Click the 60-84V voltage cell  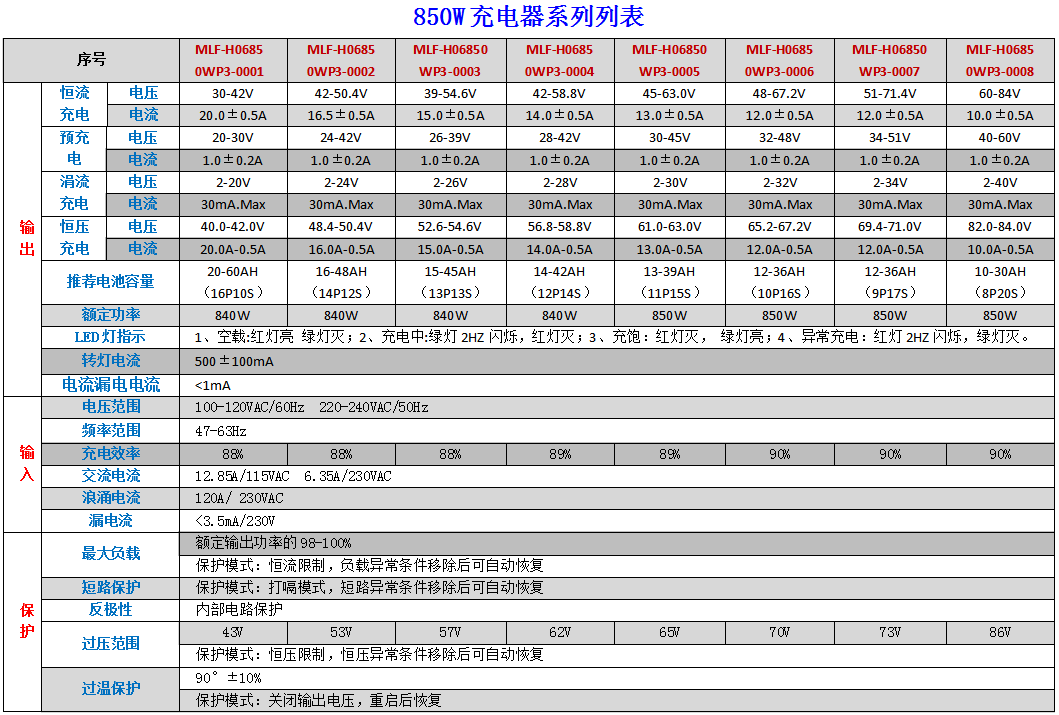pyautogui.click(x=999, y=93)
